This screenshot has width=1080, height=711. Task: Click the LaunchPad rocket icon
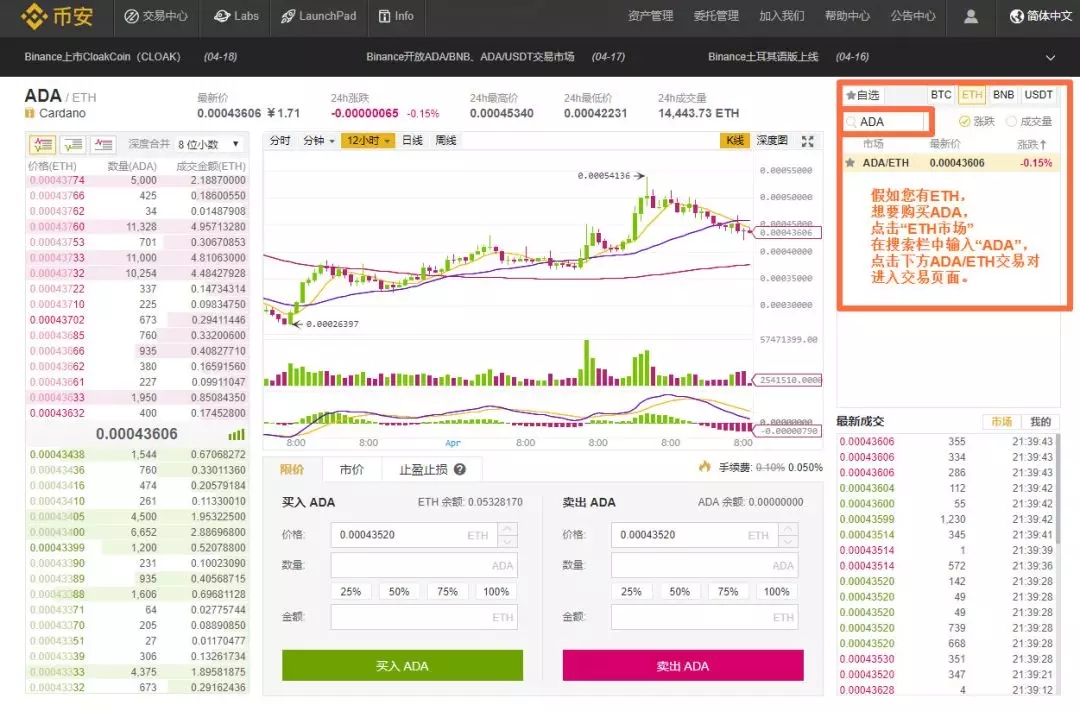coord(288,16)
